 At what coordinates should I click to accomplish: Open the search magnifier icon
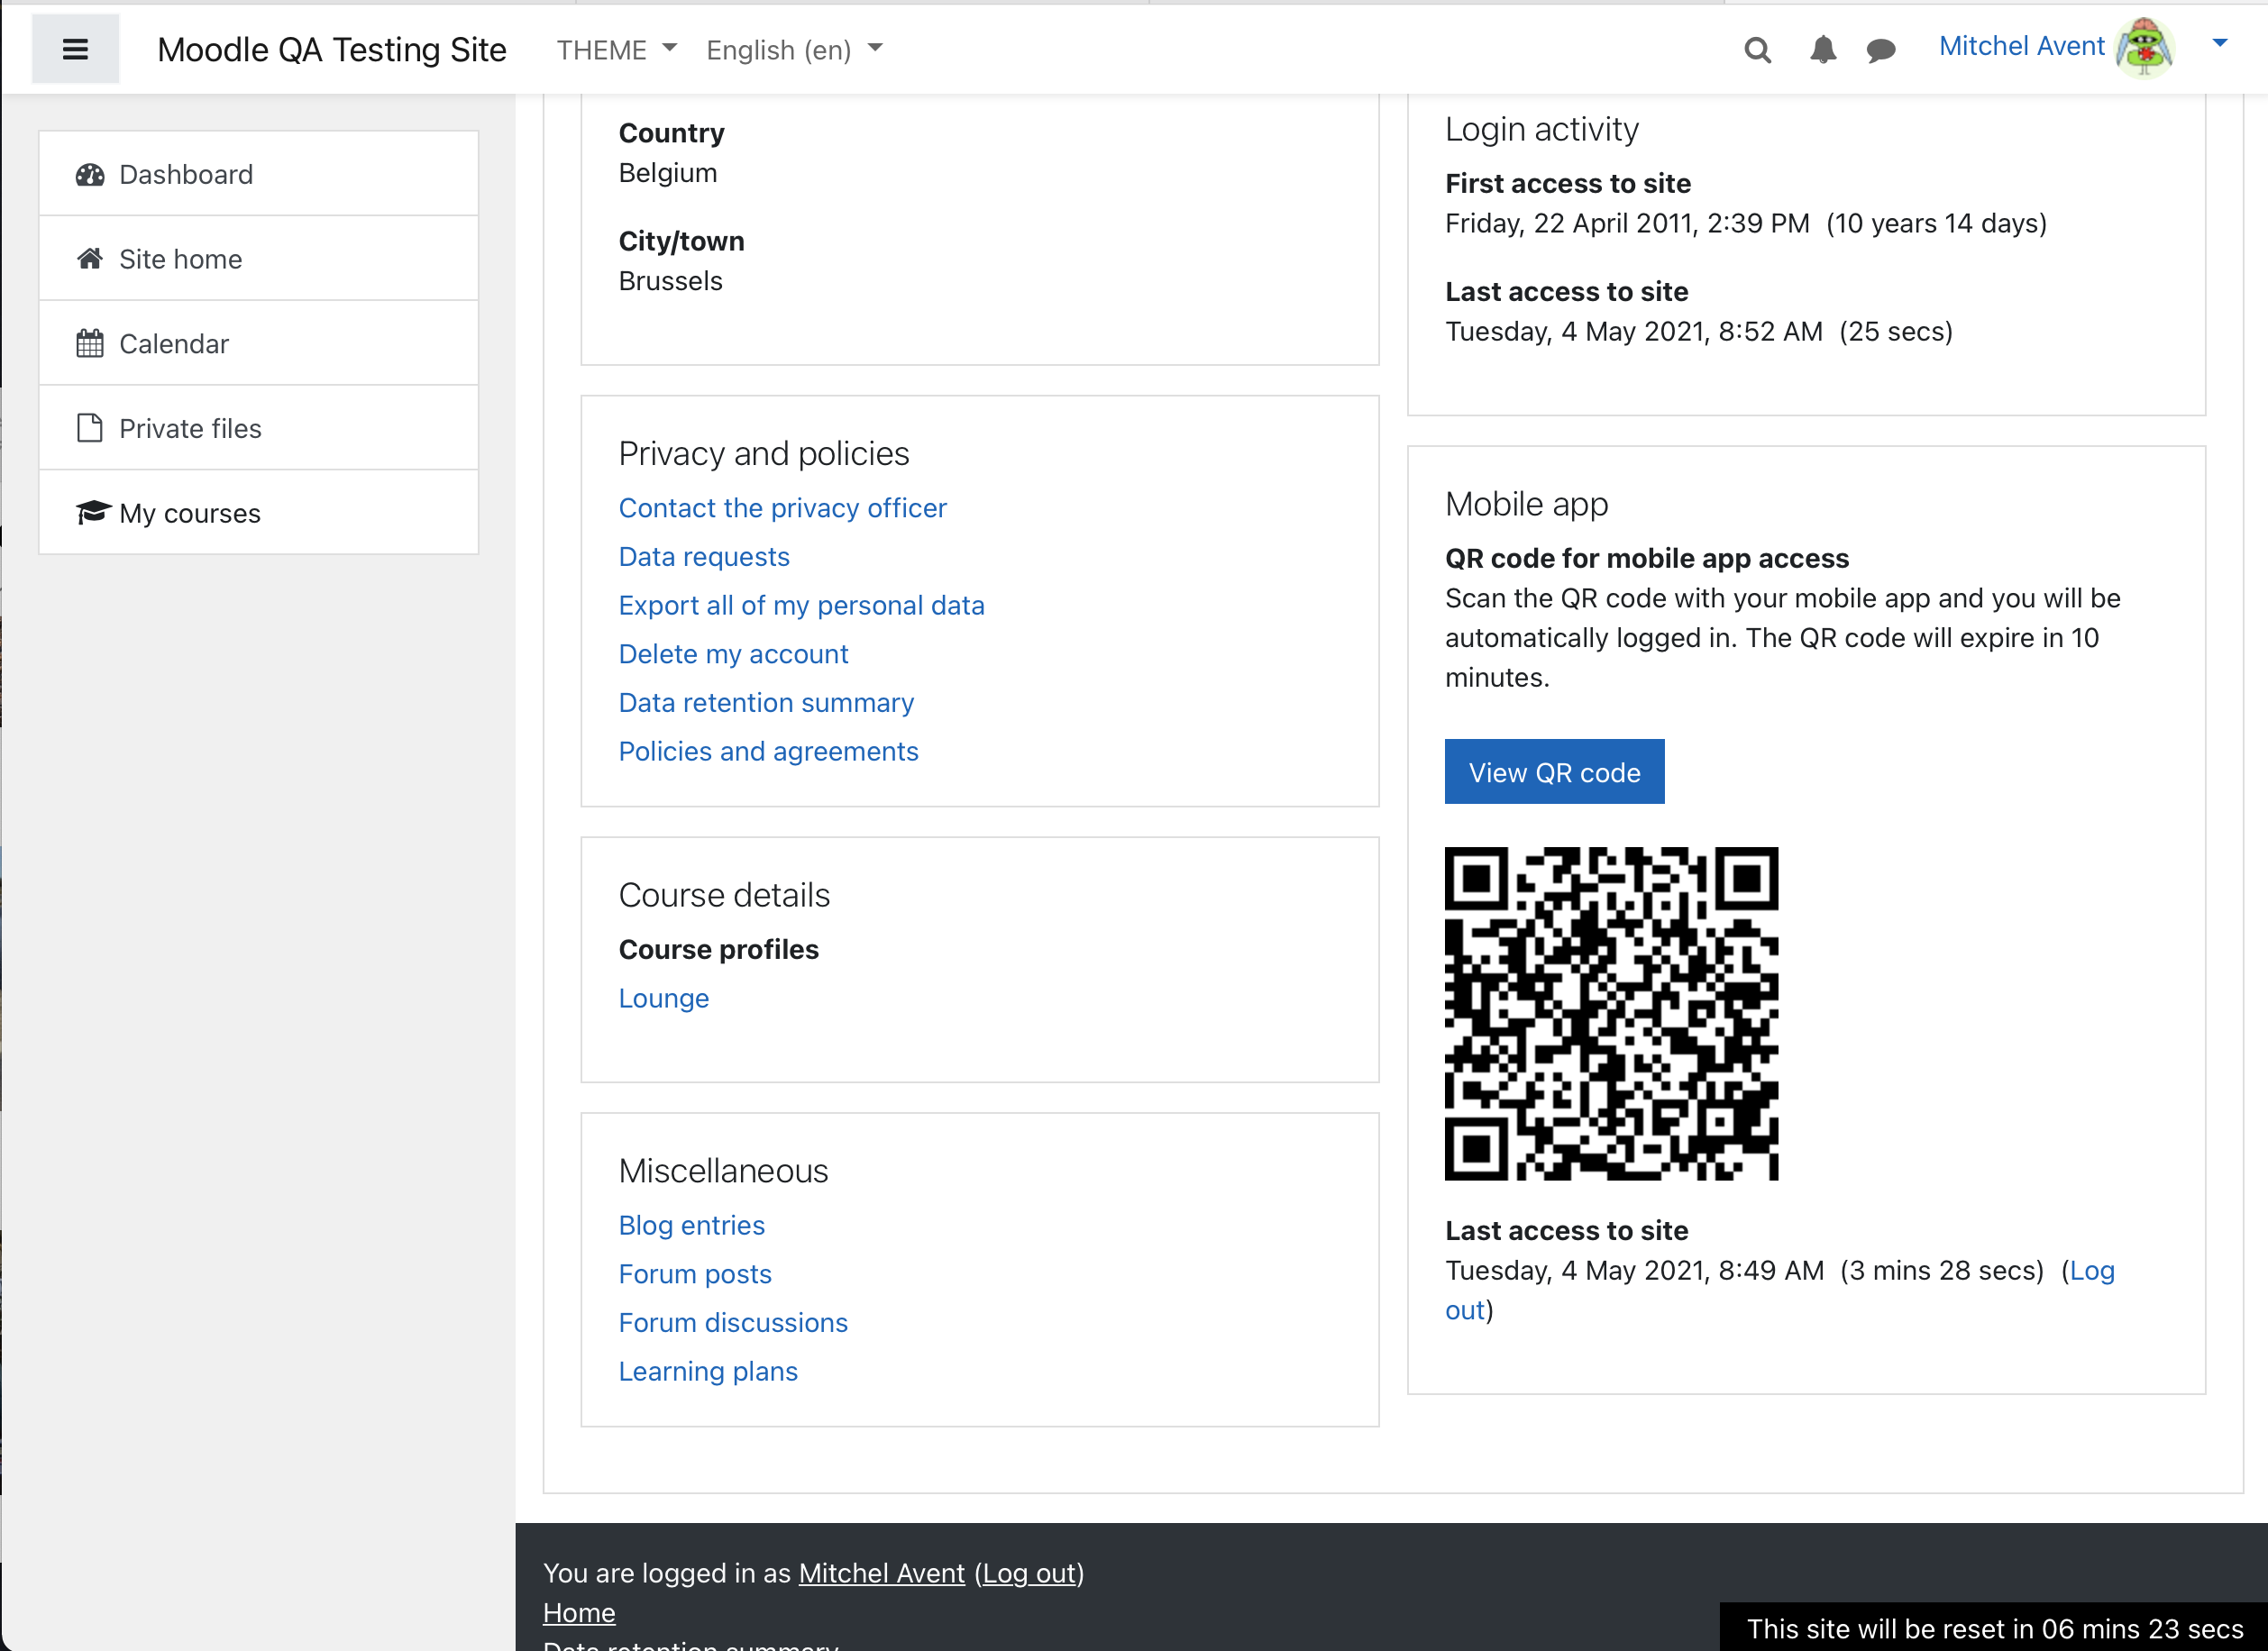click(1757, 50)
